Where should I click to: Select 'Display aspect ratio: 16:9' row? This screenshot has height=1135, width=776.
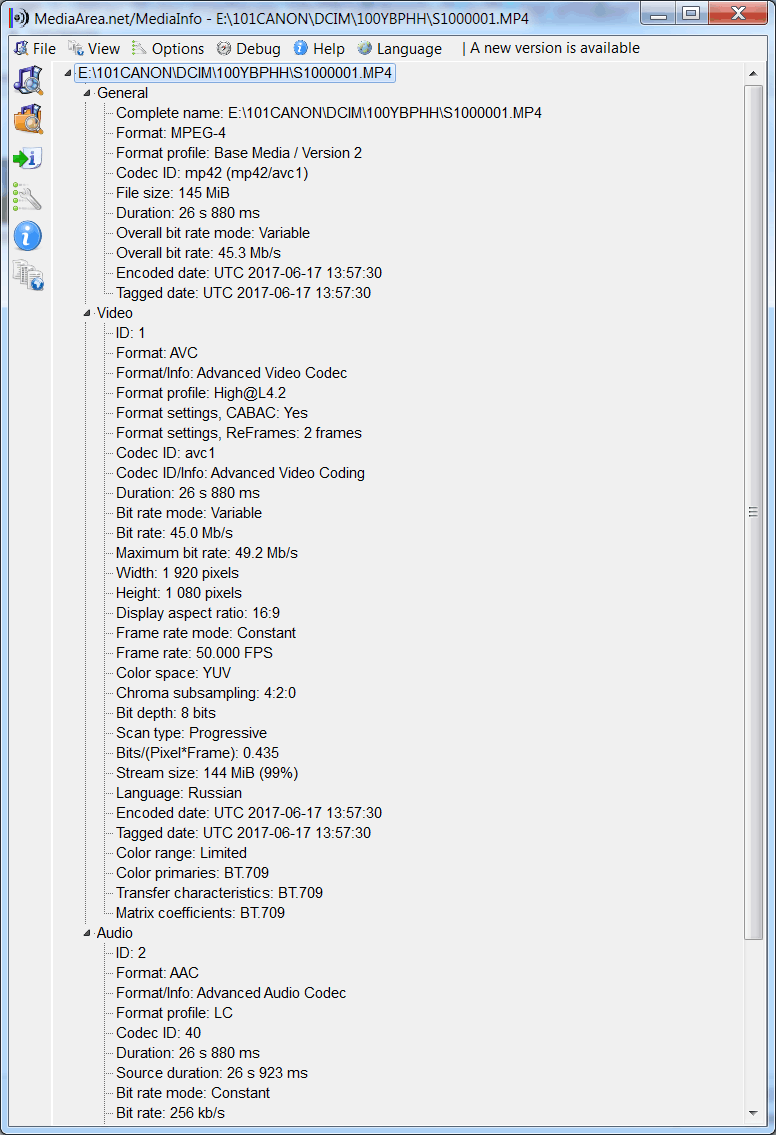(x=198, y=613)
